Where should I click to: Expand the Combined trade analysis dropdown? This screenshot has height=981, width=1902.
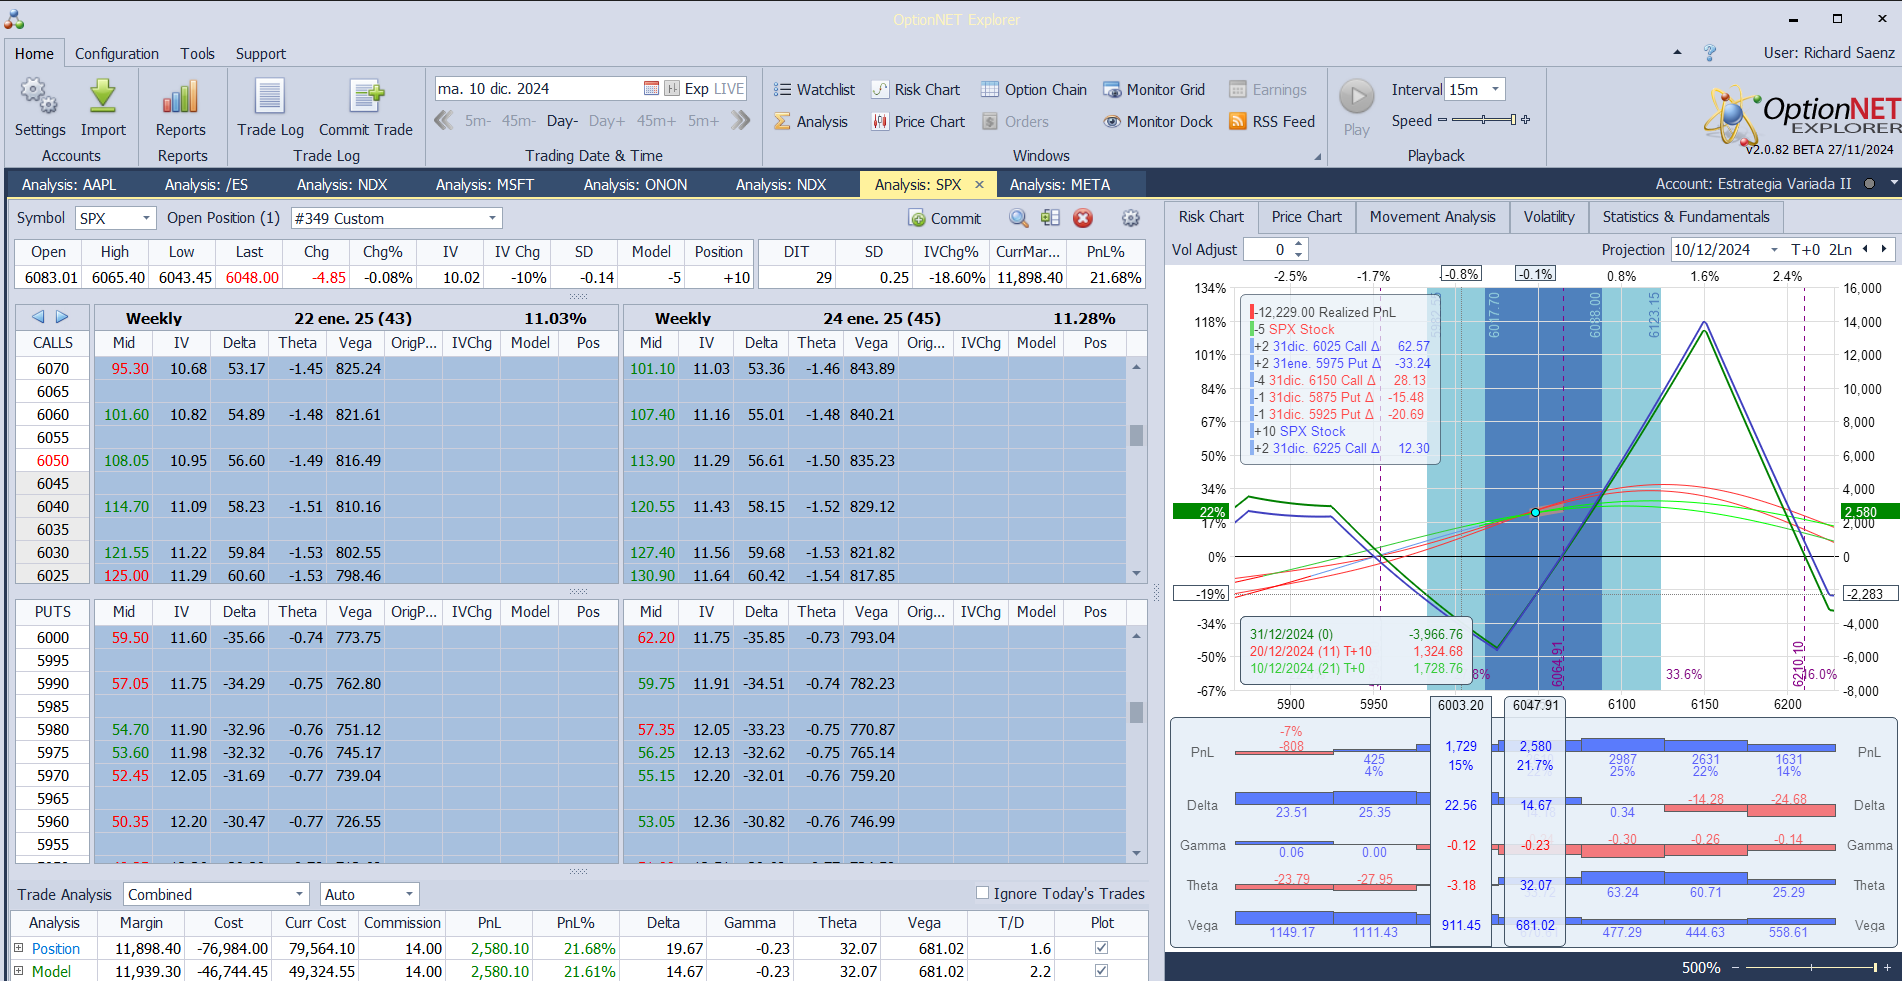pyautogui.click(x=216, y=894)
